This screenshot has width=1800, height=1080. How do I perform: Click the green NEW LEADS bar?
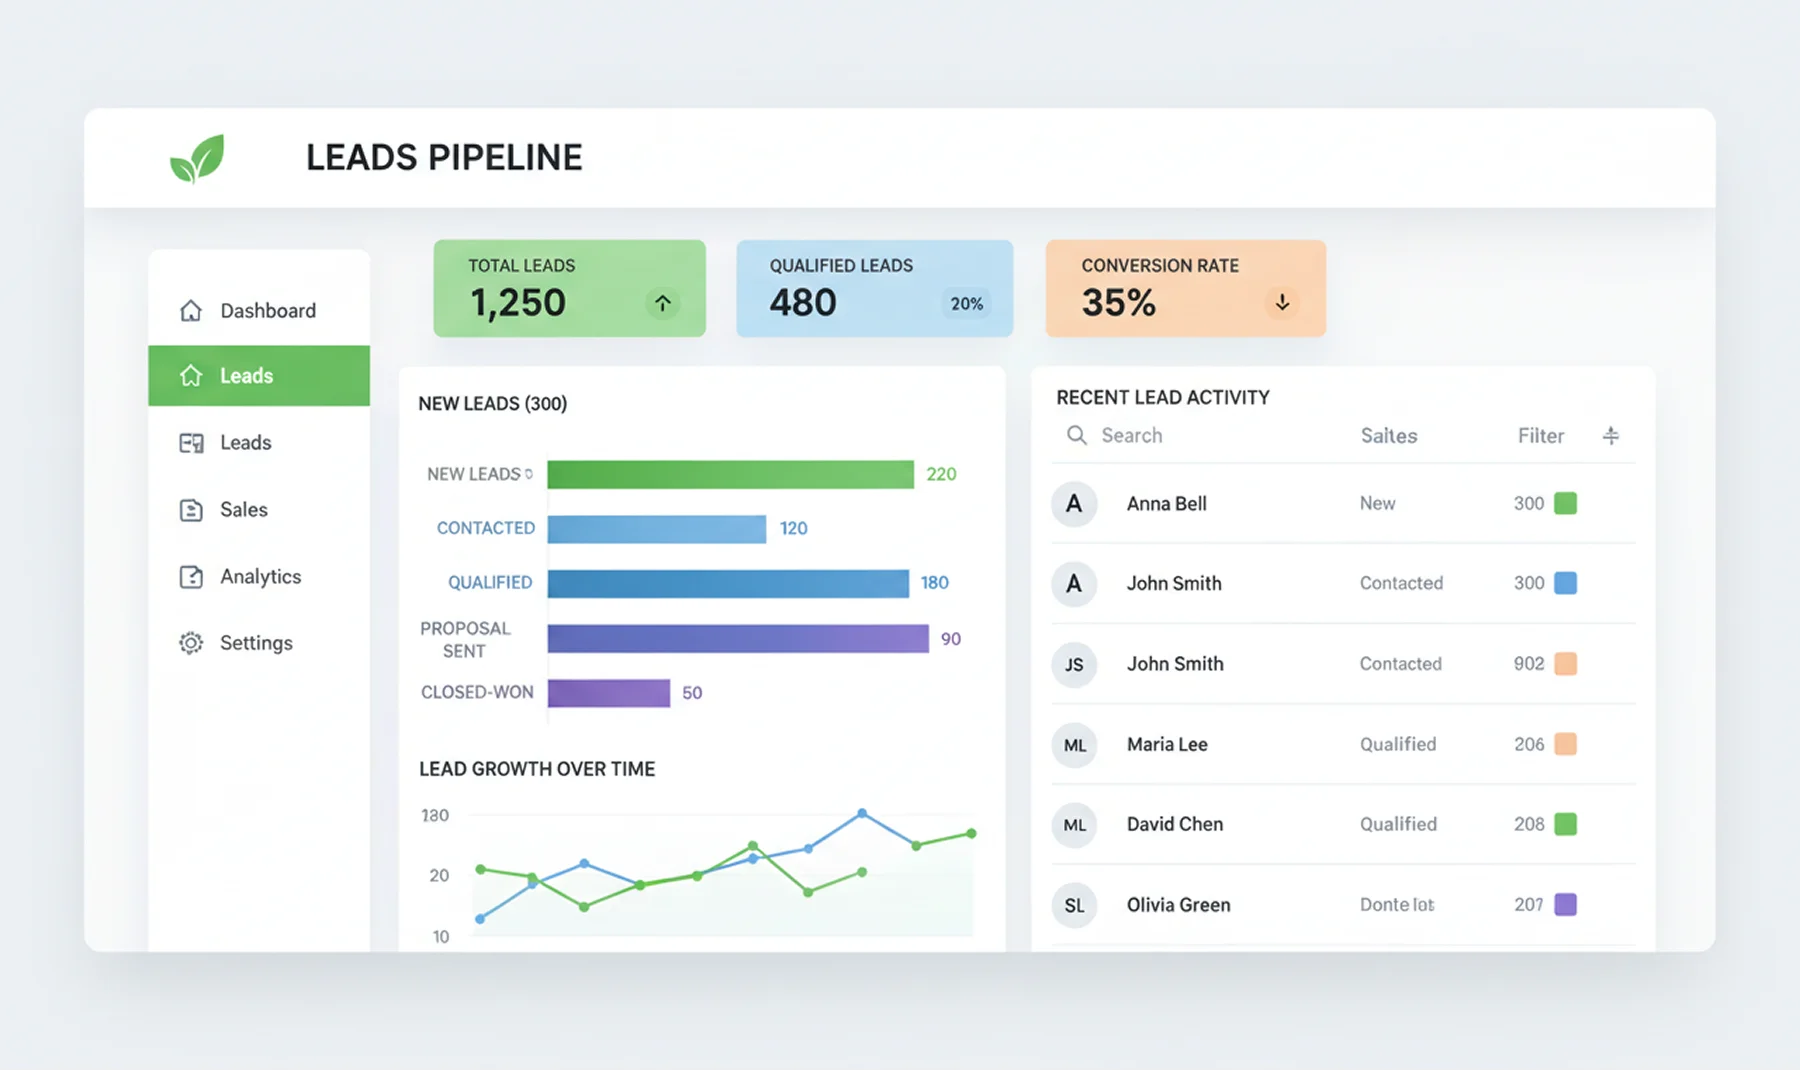click(x=731, y=474)
